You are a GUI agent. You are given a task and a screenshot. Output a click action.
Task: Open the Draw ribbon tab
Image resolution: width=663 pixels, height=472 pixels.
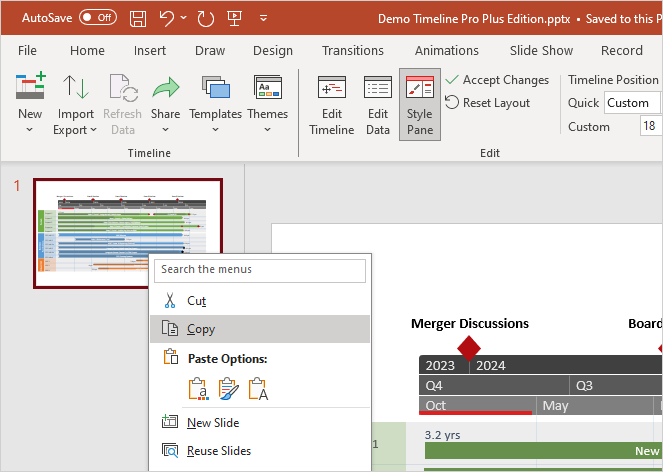pos(210,51)
